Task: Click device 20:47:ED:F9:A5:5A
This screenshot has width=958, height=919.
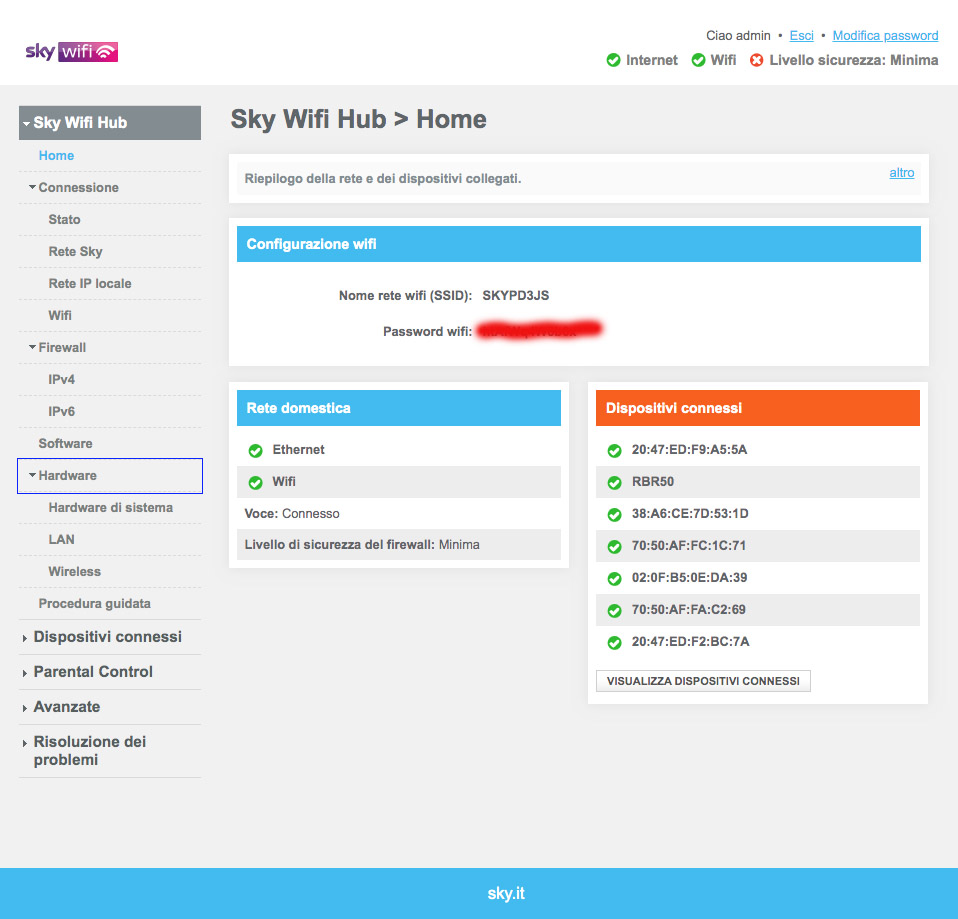Action: (x=689, y=450)
